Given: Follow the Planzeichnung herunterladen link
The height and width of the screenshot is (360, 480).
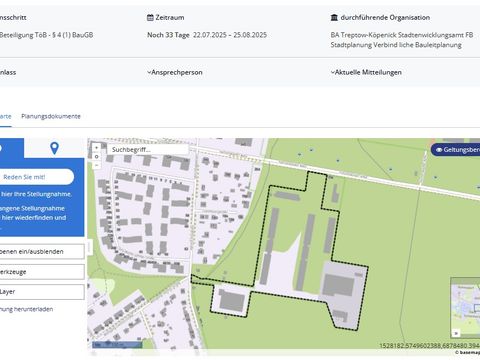Looking at the screenshot, I should 26,309.
